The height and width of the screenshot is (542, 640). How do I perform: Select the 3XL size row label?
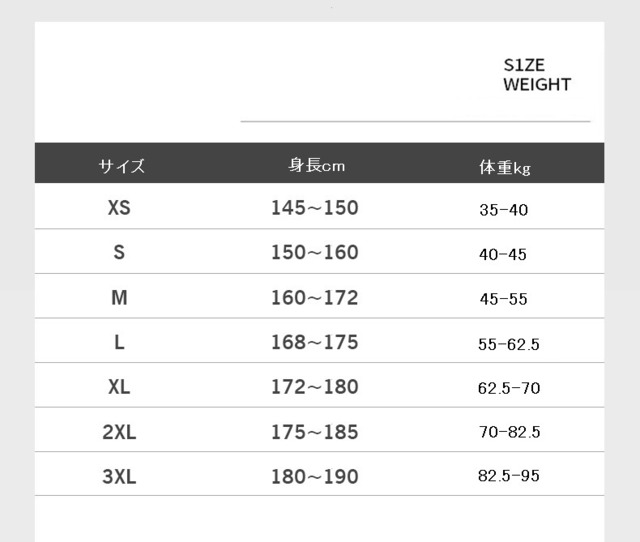[x=119, y=476]
